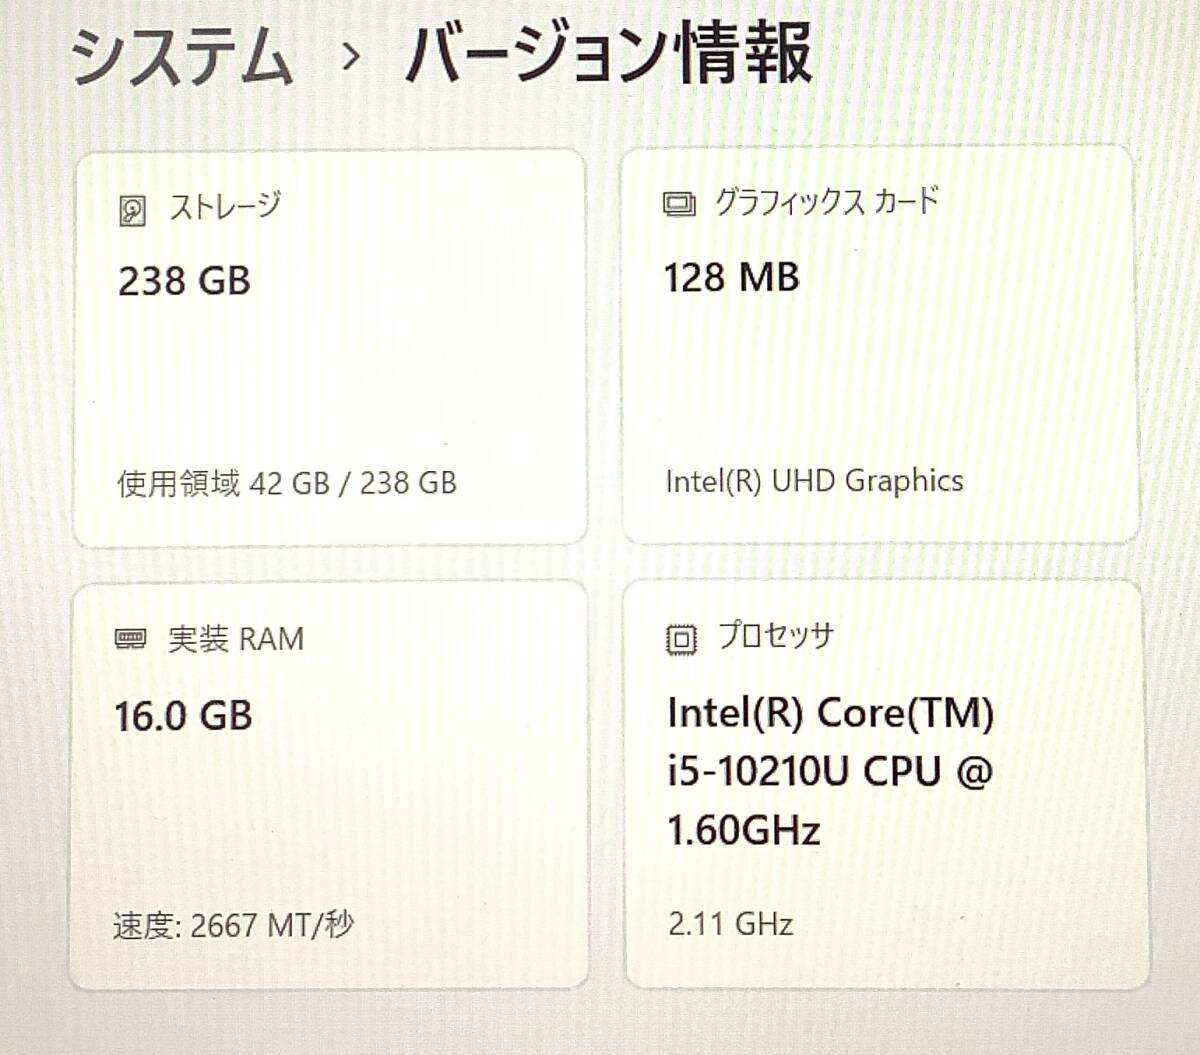
Task: Expand the 実装 RAM card
Action: pos(330,790)
